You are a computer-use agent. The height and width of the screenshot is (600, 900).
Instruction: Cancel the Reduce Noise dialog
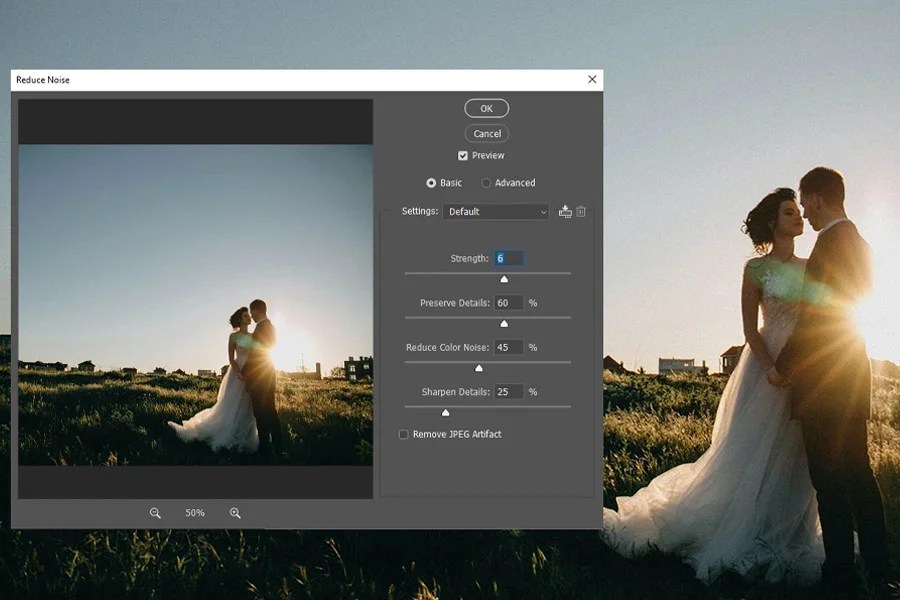tap(486, 132)
